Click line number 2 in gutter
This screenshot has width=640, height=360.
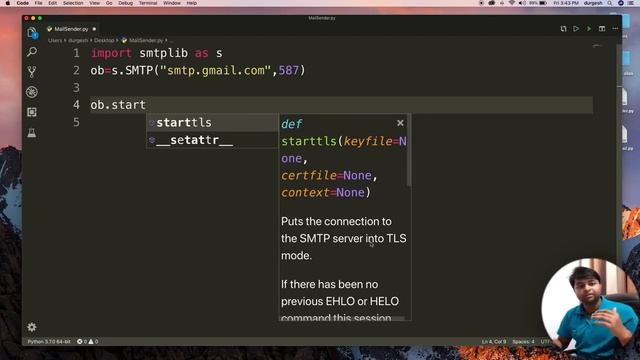point(76,70)
